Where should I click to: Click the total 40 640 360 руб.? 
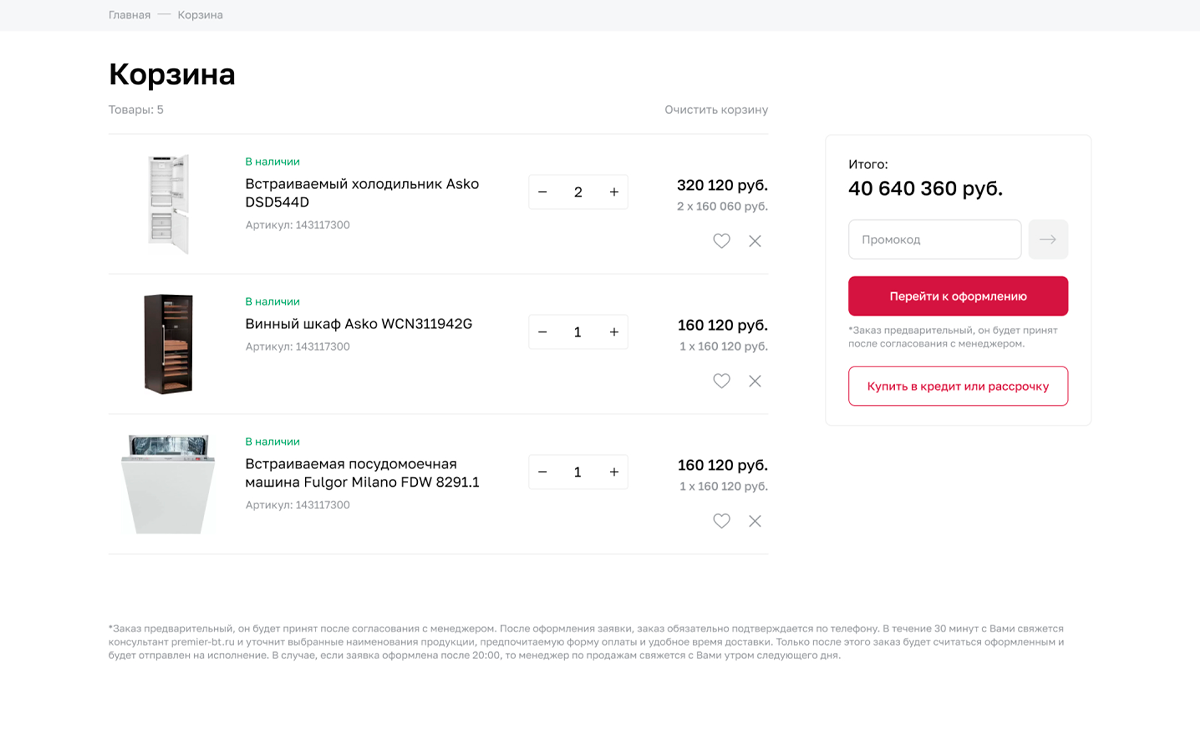[x=925, y=189]
